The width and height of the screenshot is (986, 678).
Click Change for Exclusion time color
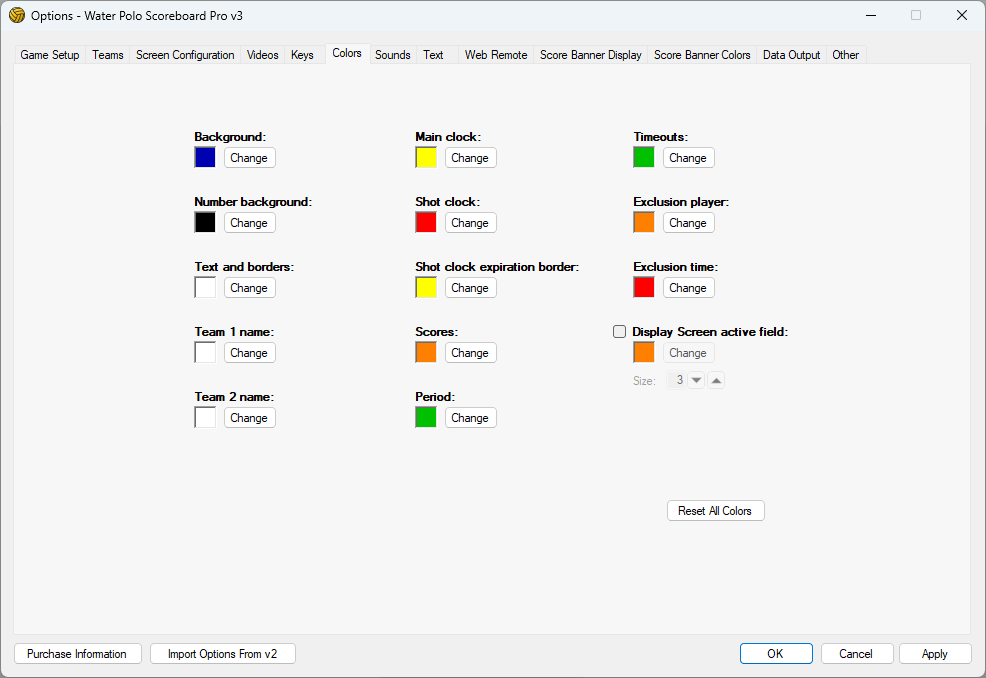pyautogui.click(x=688, y=288)
